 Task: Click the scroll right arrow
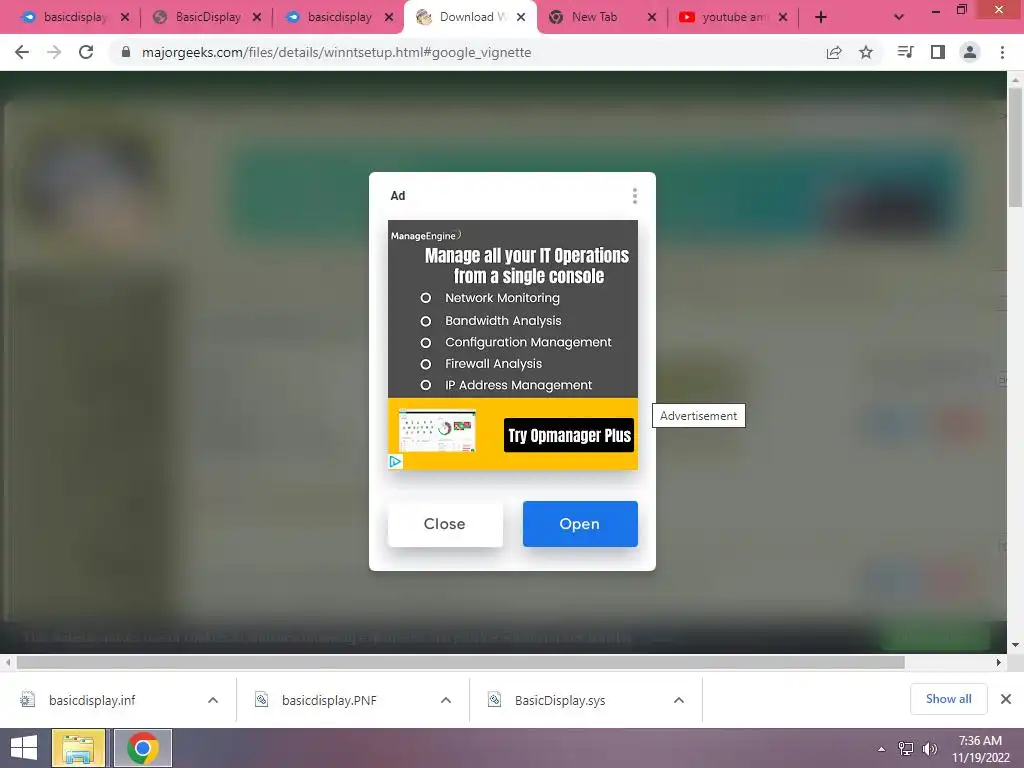(998, 662)
